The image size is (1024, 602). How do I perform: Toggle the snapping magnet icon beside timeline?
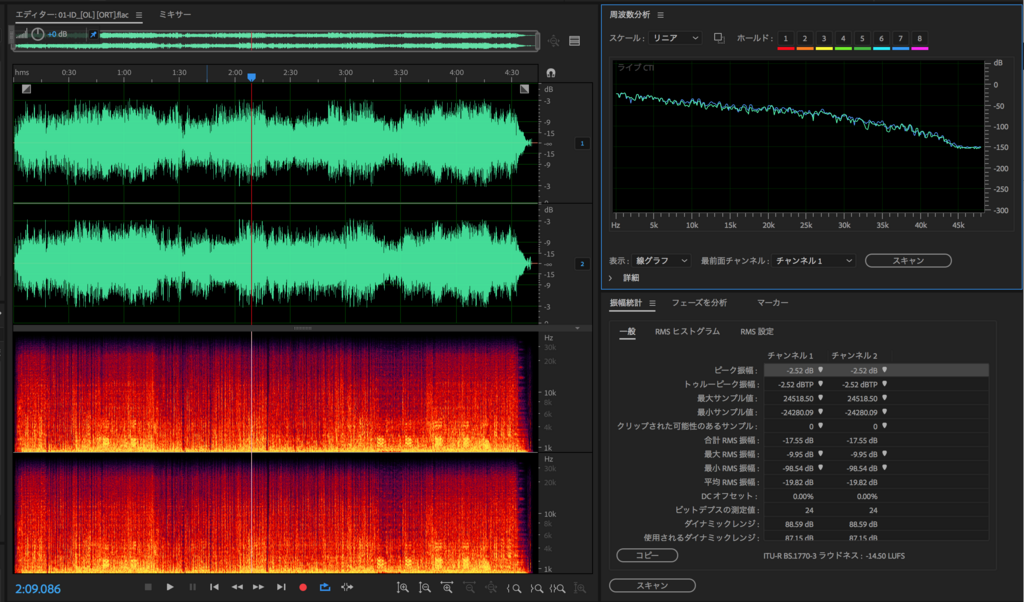click(551, 72)
